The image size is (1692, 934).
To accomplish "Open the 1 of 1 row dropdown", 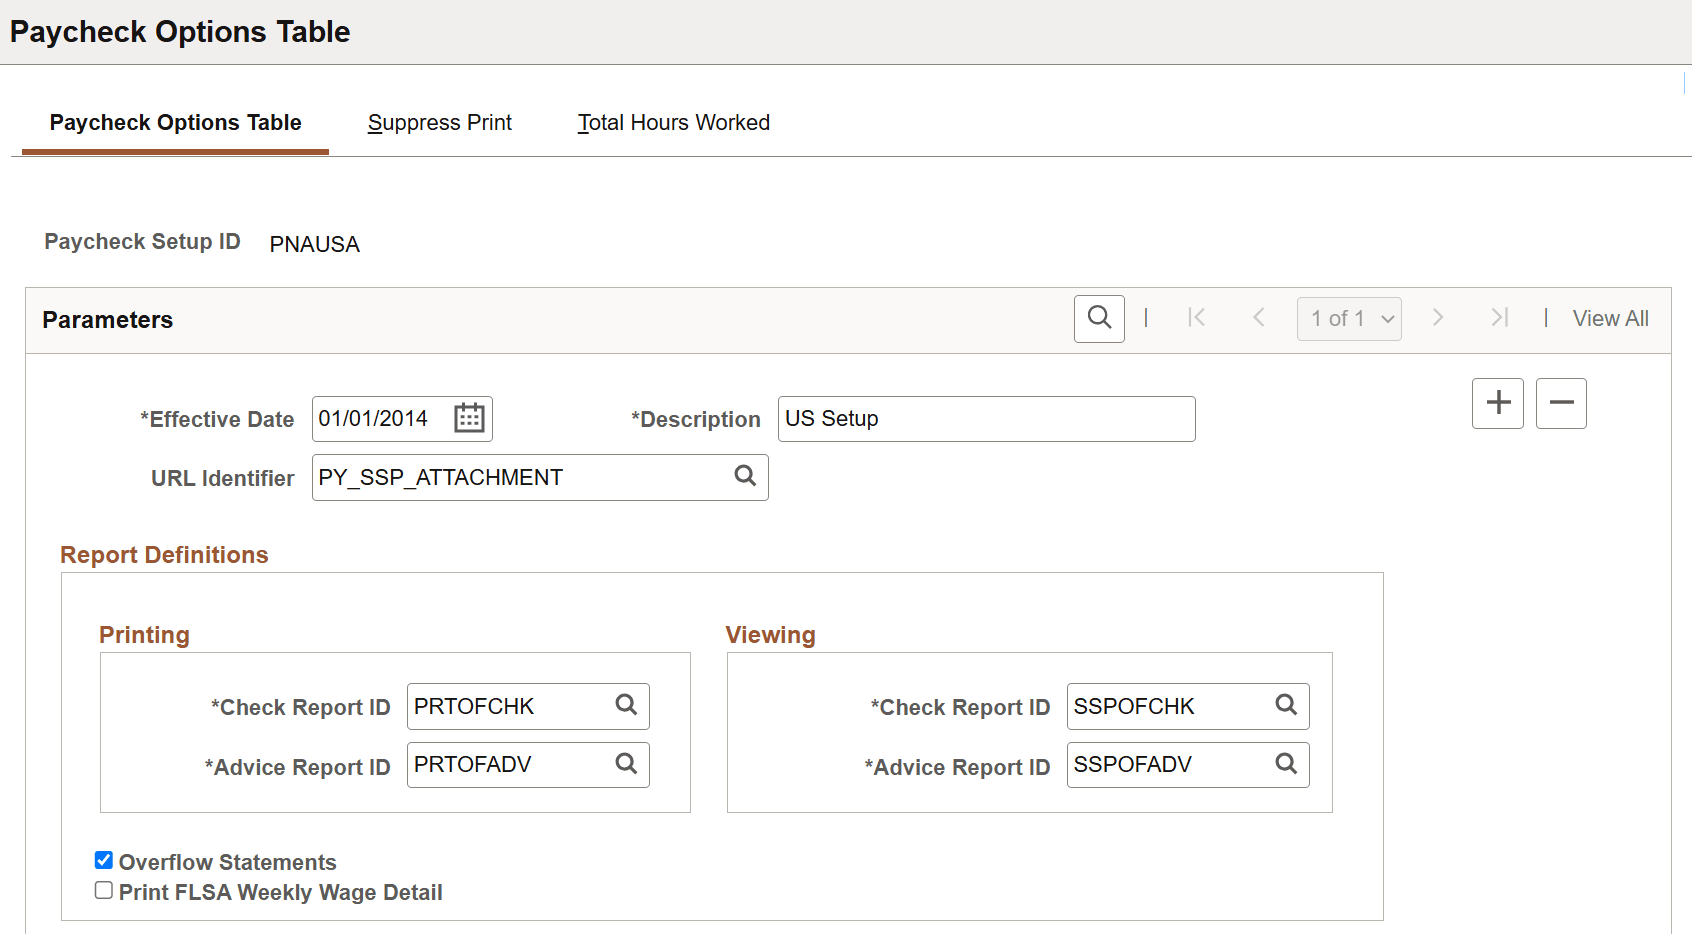I will point(1349,319).
